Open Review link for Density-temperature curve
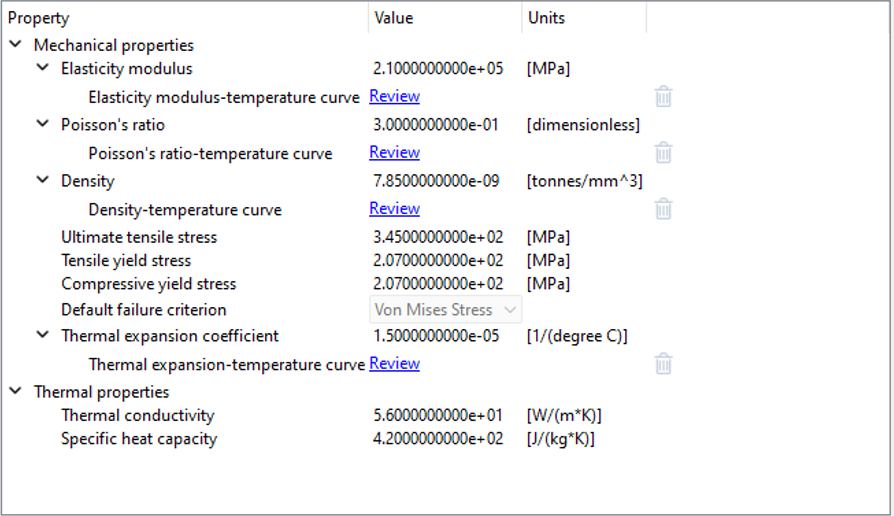 click(x=394, y=209)
